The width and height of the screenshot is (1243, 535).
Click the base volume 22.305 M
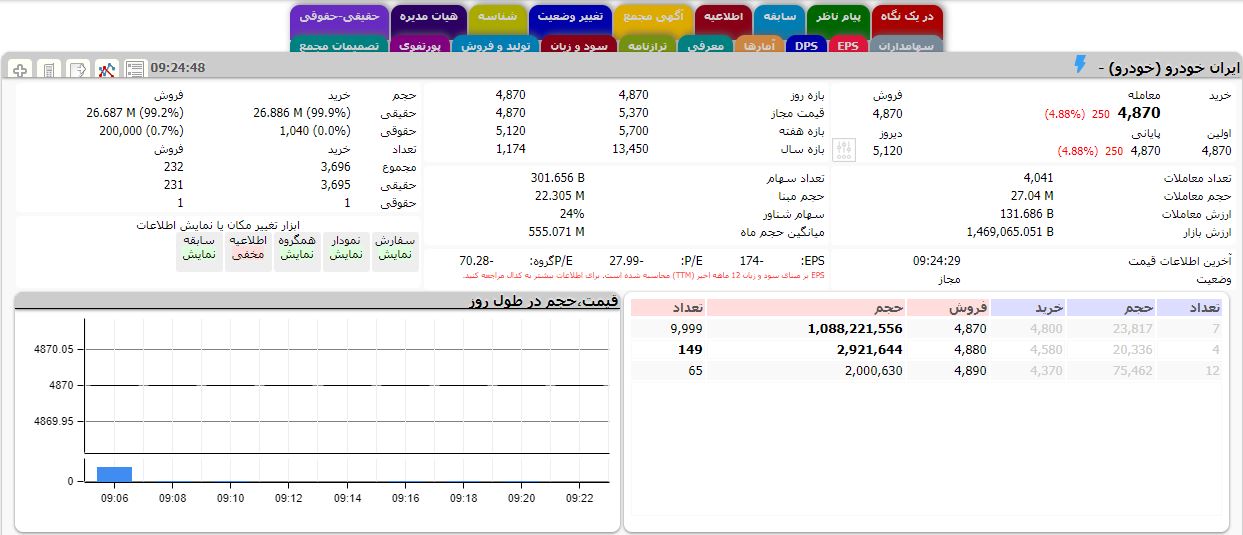click(560, 195)
